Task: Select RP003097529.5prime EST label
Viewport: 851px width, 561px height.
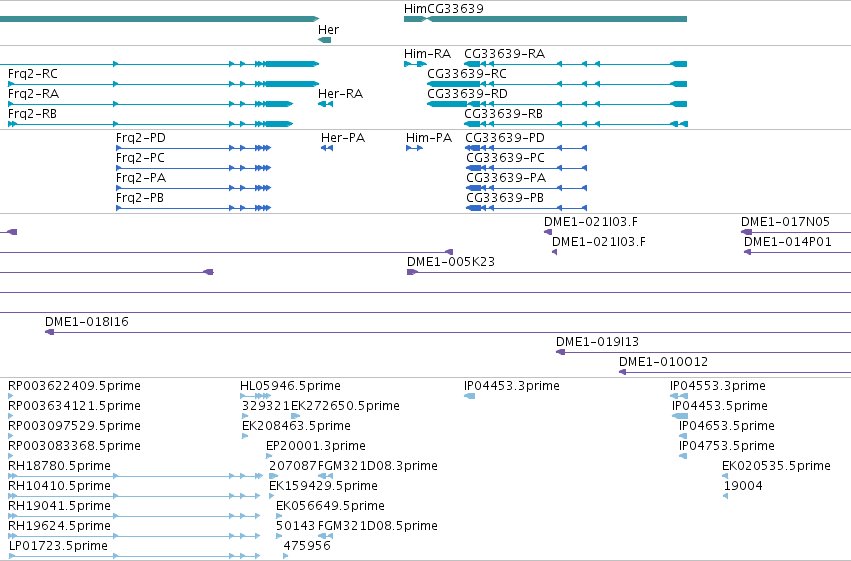Action: [74, 426]
